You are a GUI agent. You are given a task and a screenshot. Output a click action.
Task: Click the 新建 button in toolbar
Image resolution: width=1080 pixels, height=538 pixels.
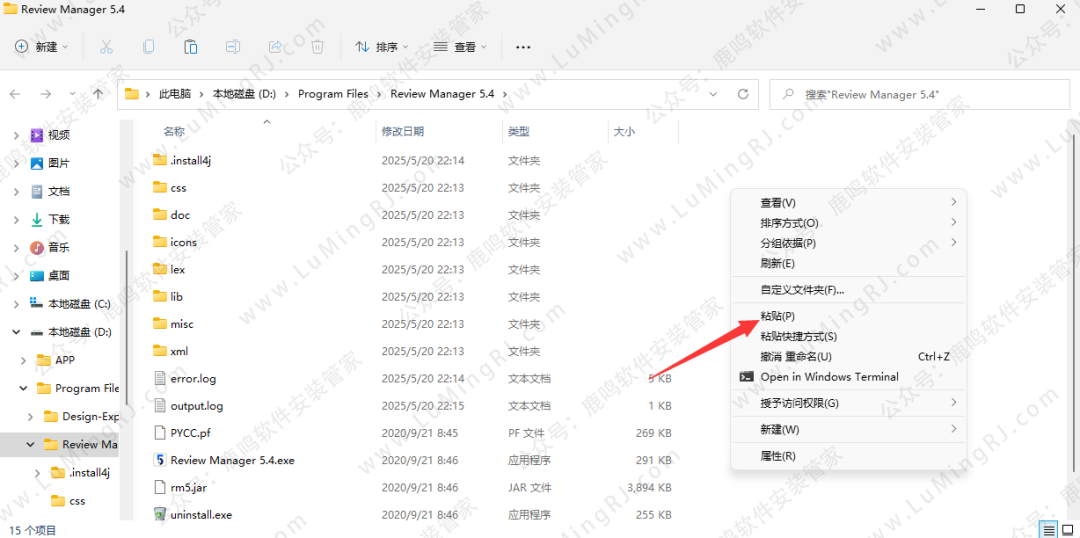(x=41, y=47)
